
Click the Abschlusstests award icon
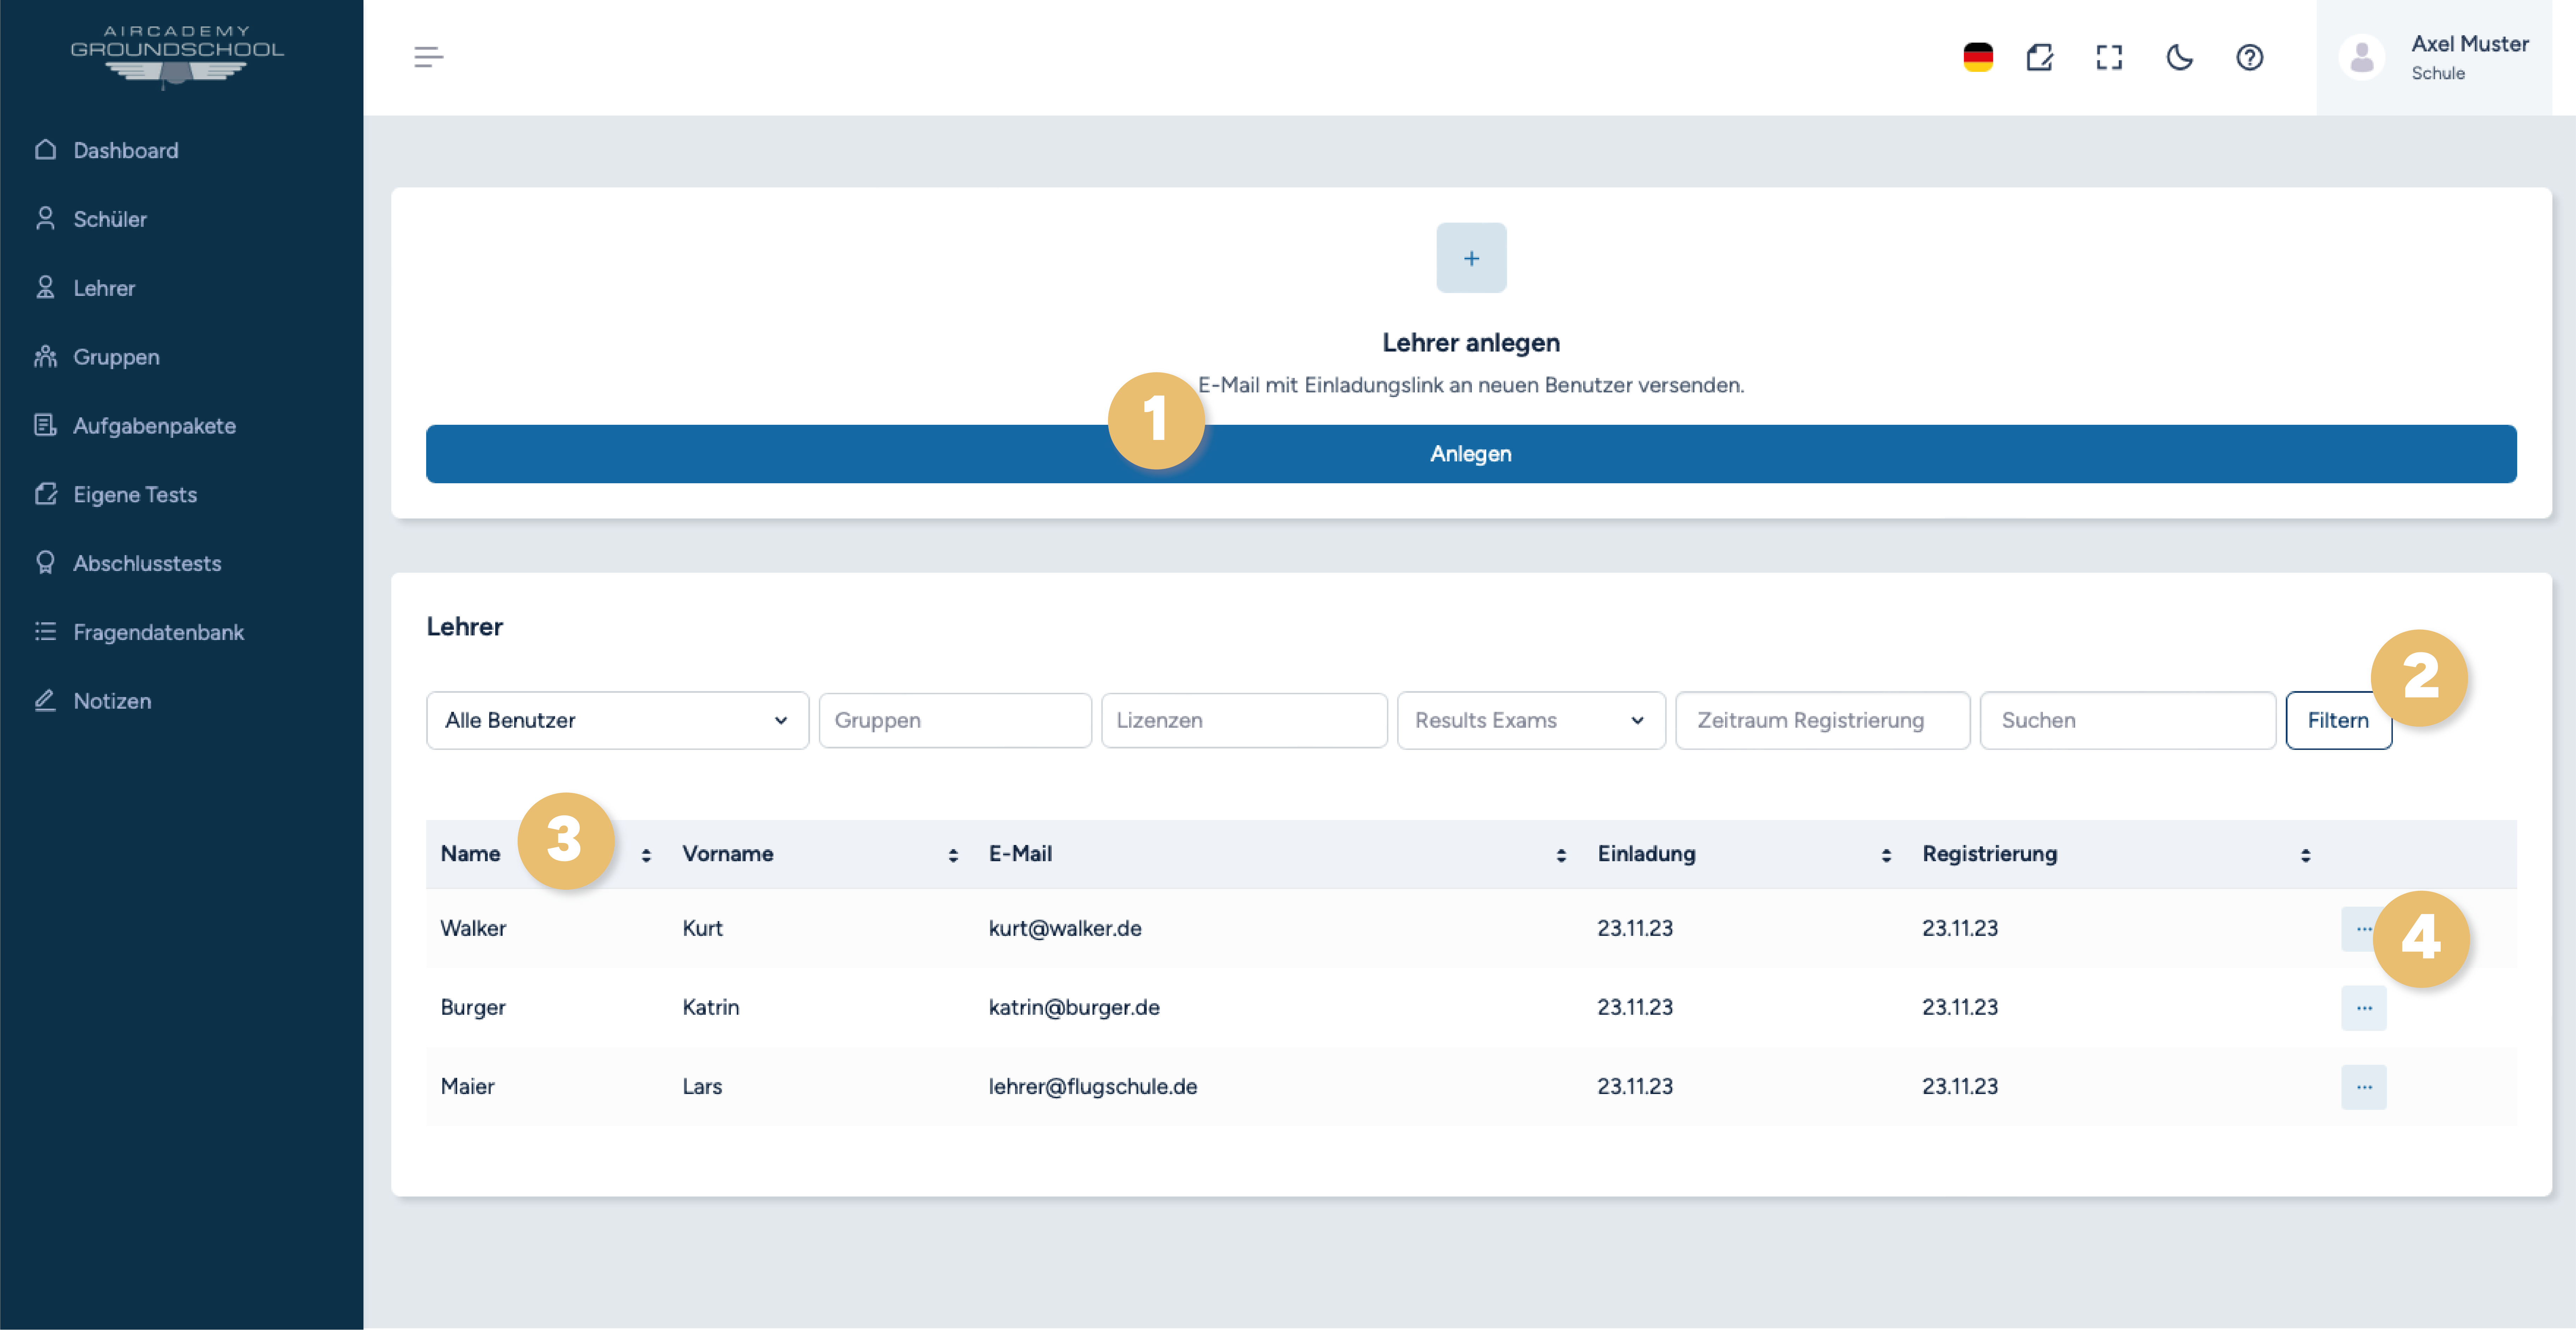(45, 562)
